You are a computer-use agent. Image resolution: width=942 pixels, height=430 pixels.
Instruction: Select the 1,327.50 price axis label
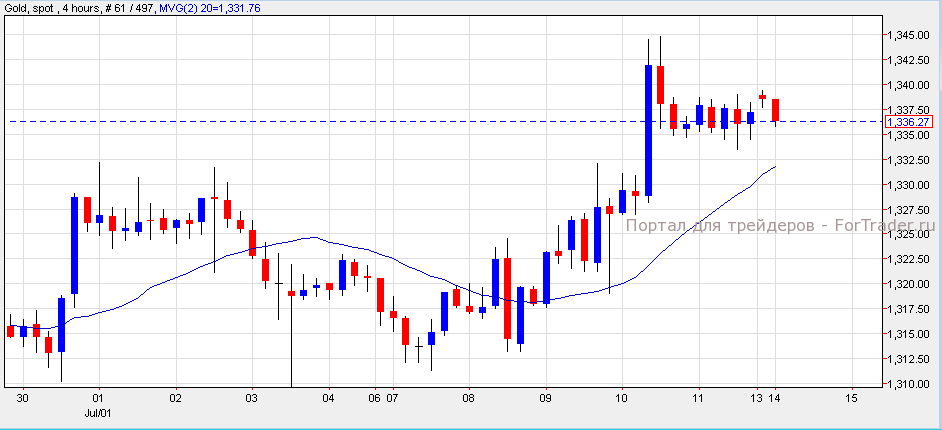pos(909,210)
